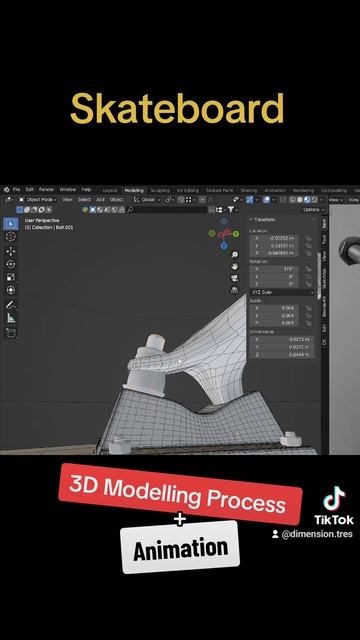The height and width of the screenshot is (640, 360).
Task: Select the Add Cube tool
Action: click(11, 333)
